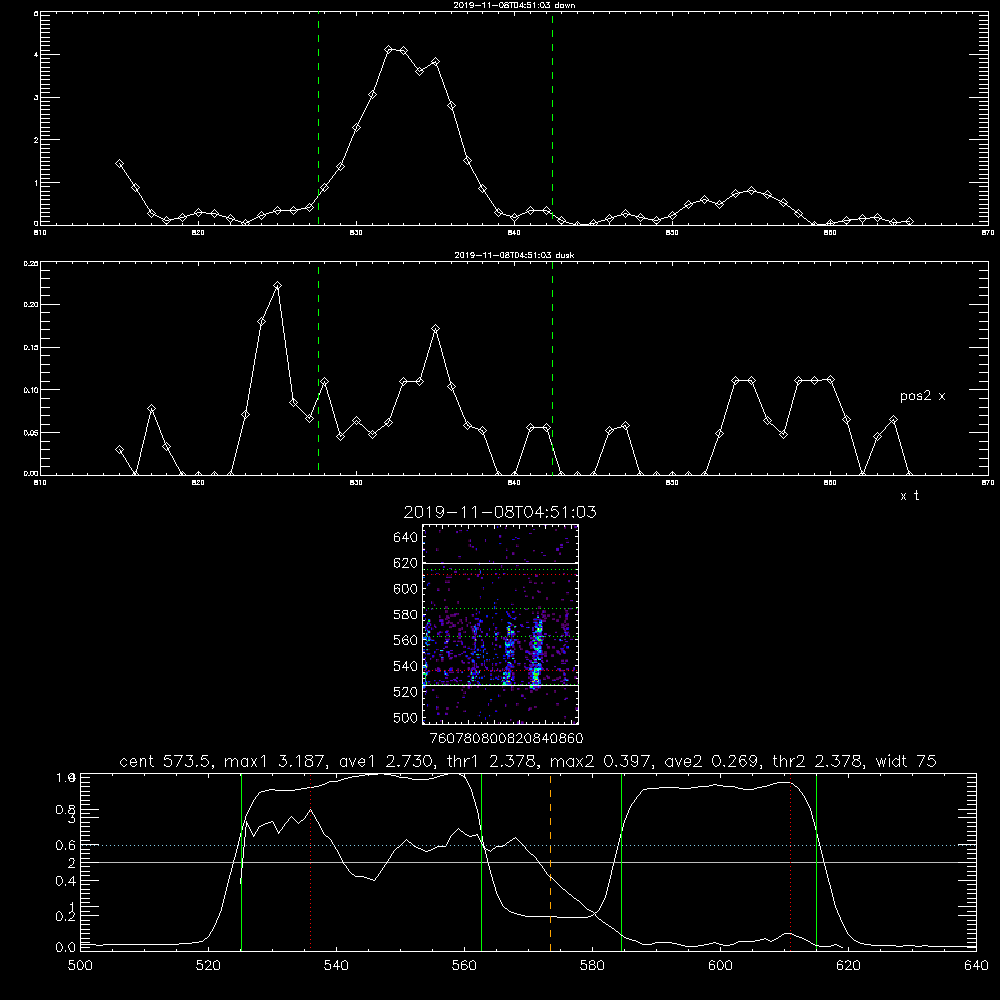Click the '760780800820840860' label under the spectrogram
The image size is (1000, 1000).
507,739
